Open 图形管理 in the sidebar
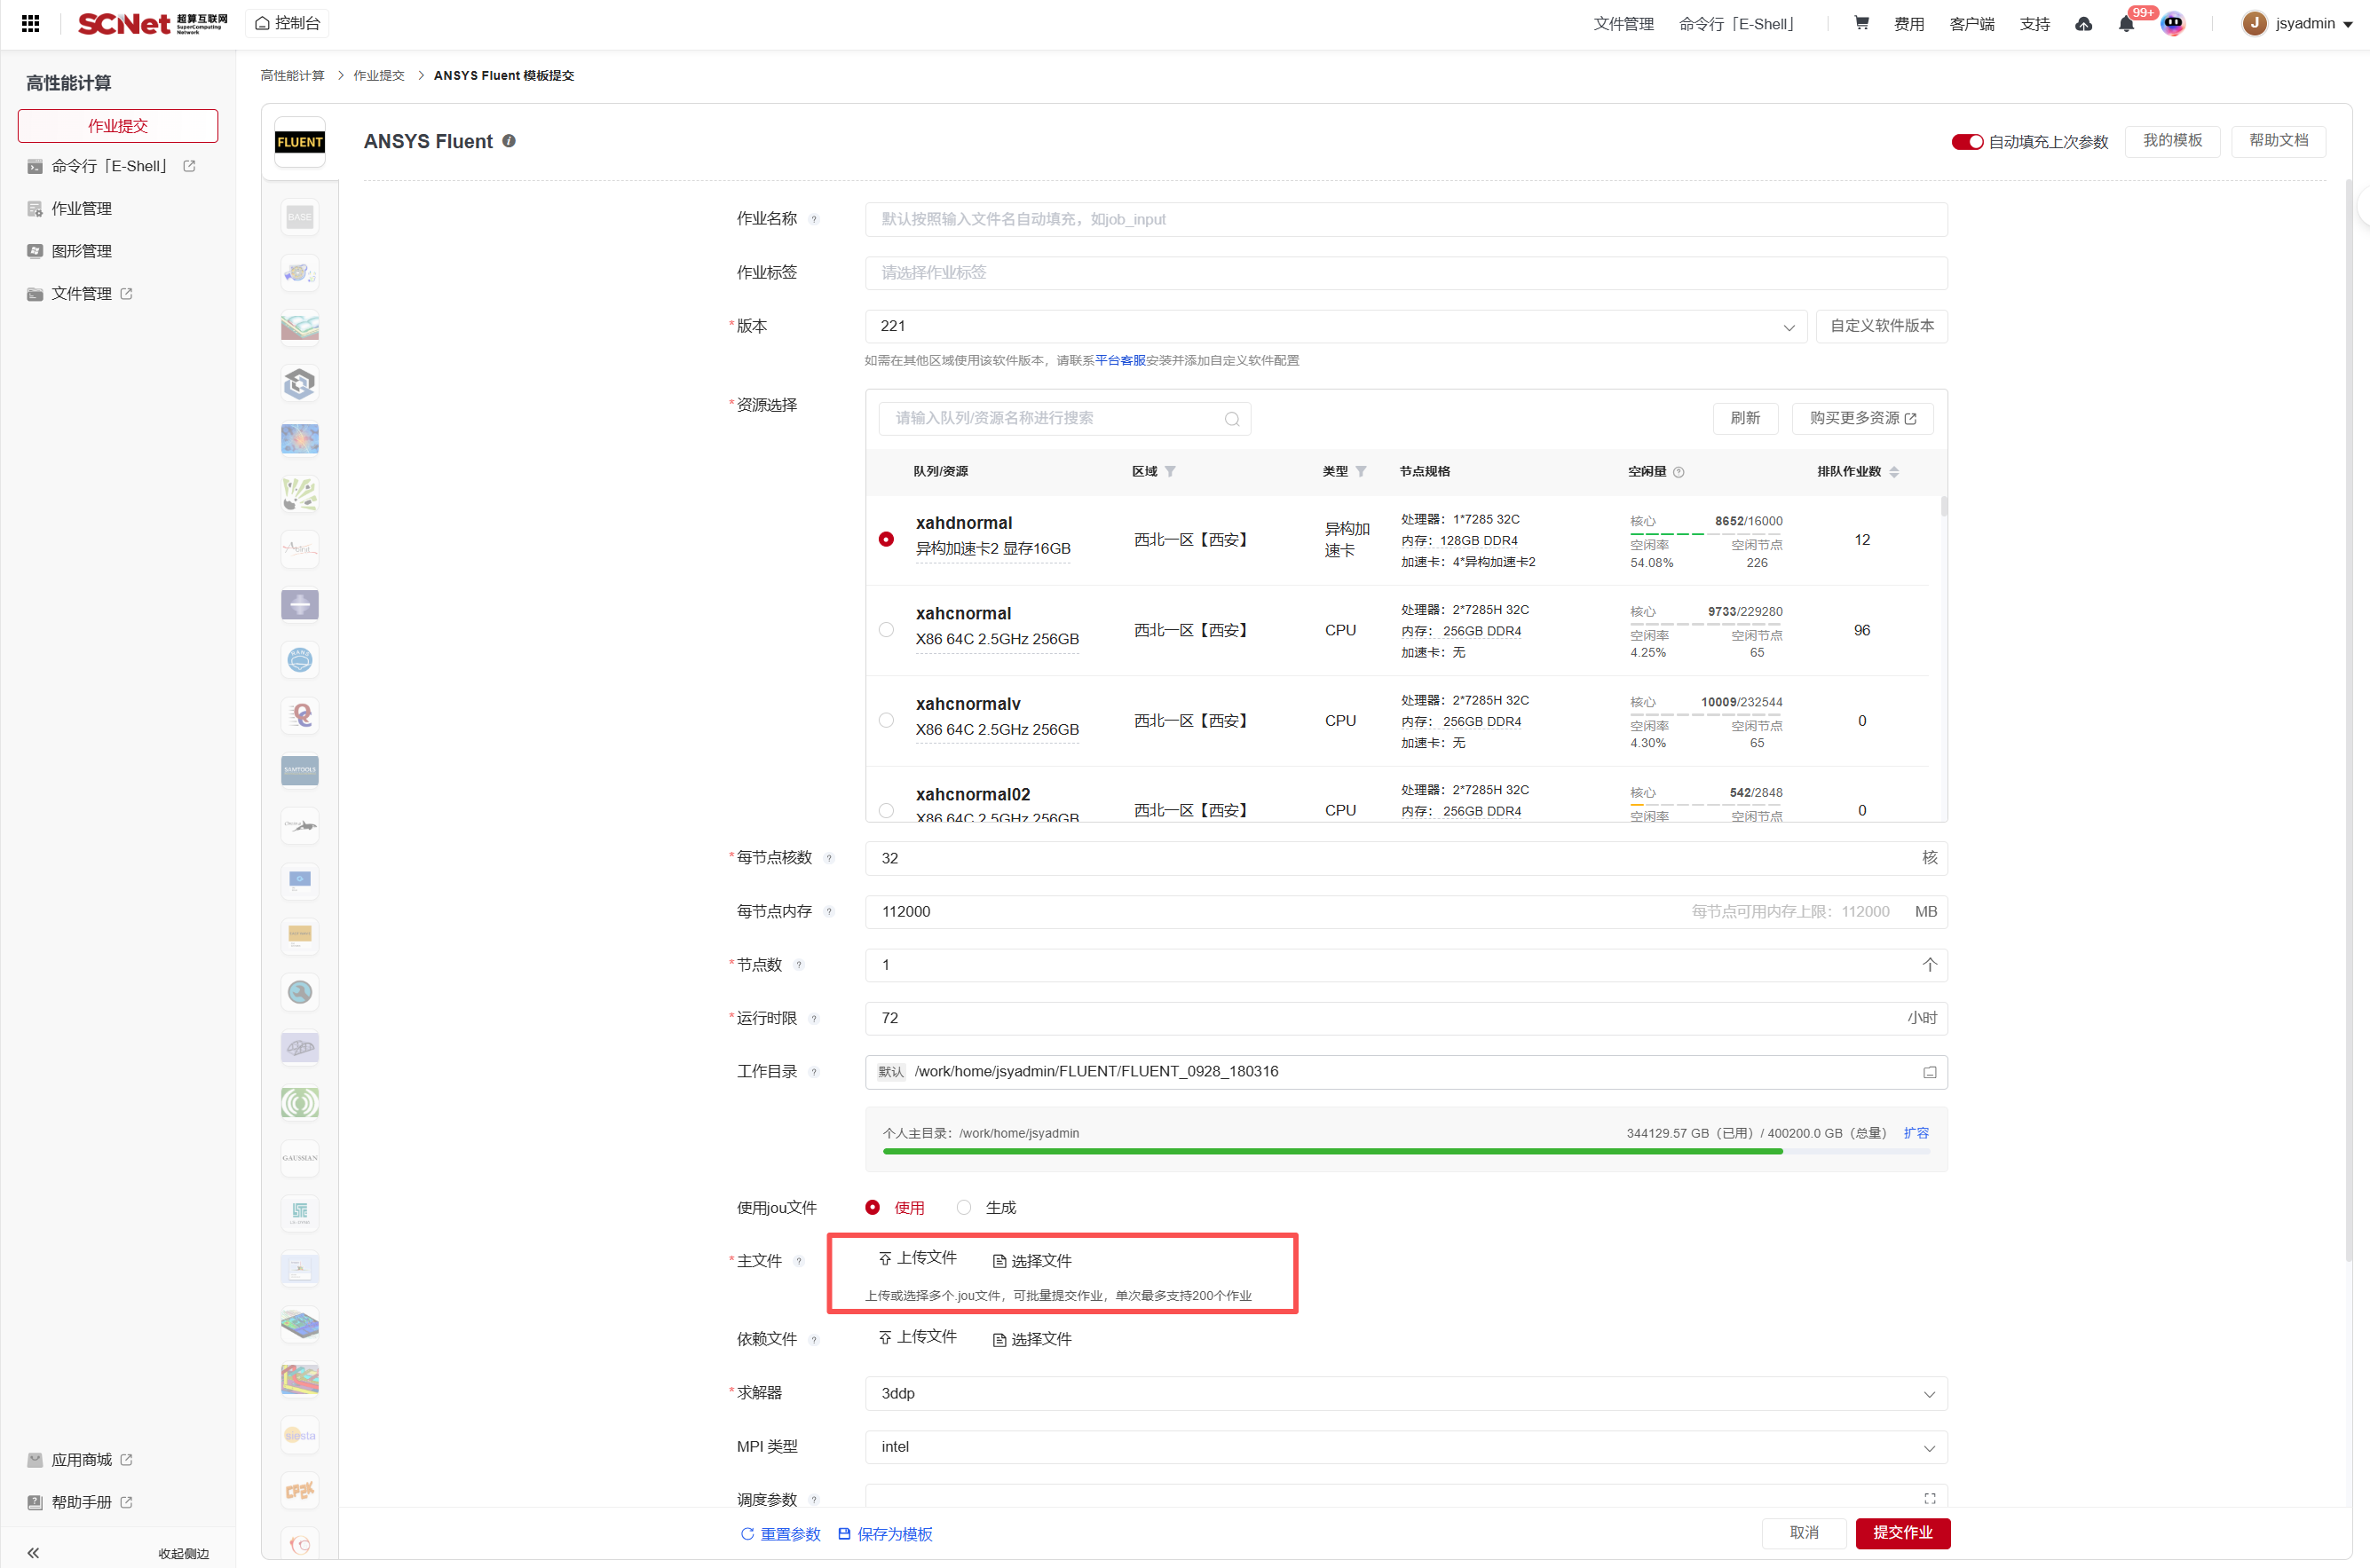The height and width of the screenshot is (1568, 2370). click(x=81, y=251)
